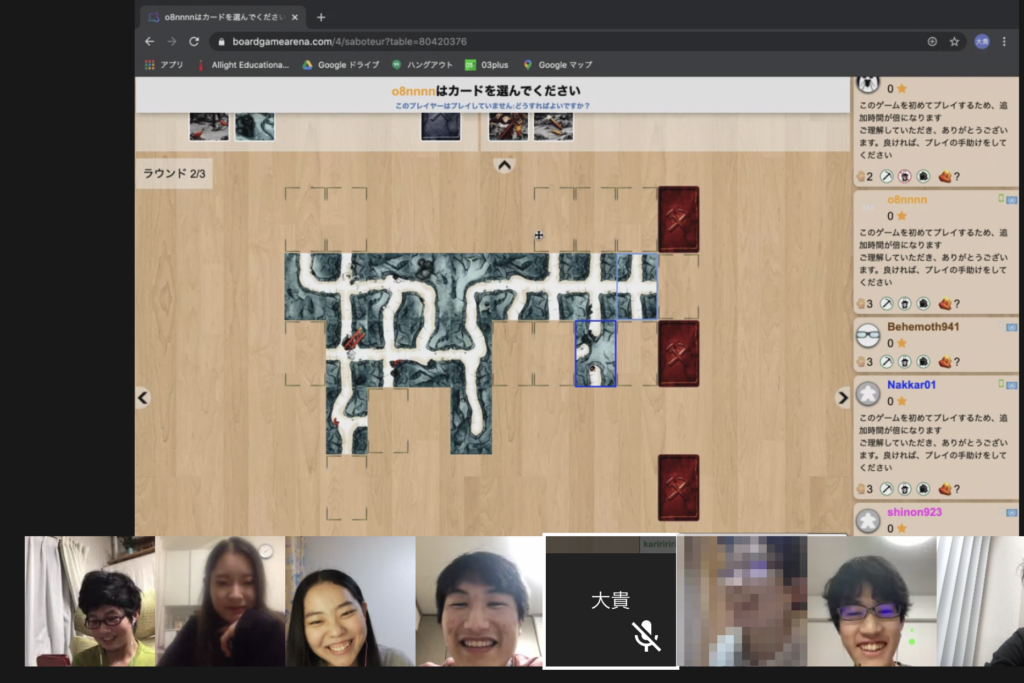Click o8nnnn's mine cart tool icon
Screen dimensions: 1024x683
pos(923,304)
